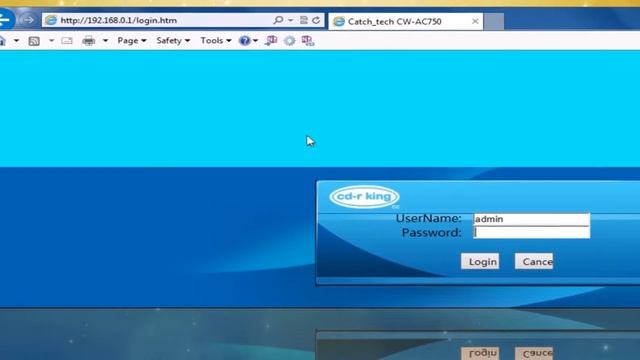Click the Cancel button

[x=534, y=262]
